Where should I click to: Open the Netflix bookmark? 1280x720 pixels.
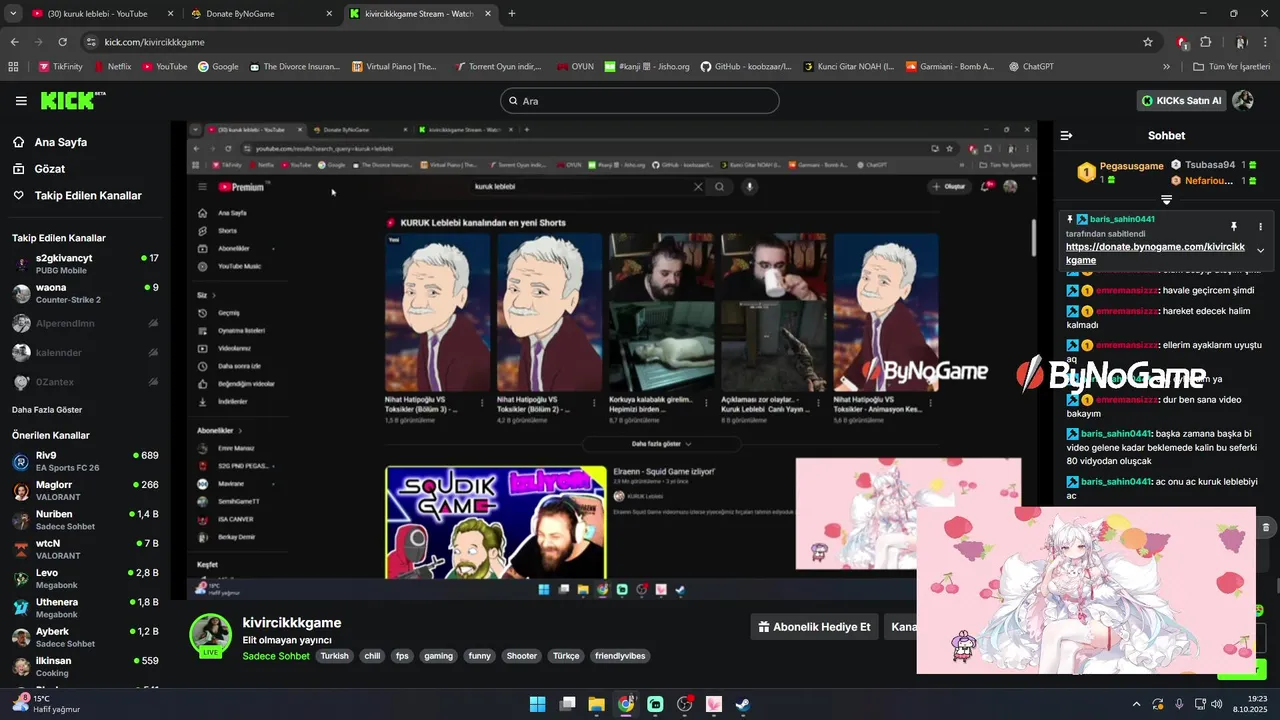(112, 67)
